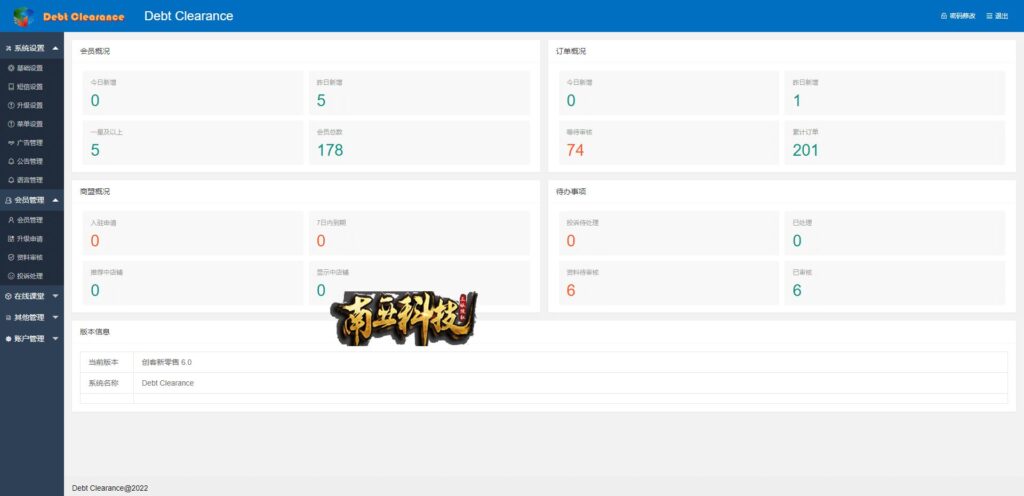Open 升级设置 in the sidebar
This screenshot has width=1024, height=496.
coord(26,105)
